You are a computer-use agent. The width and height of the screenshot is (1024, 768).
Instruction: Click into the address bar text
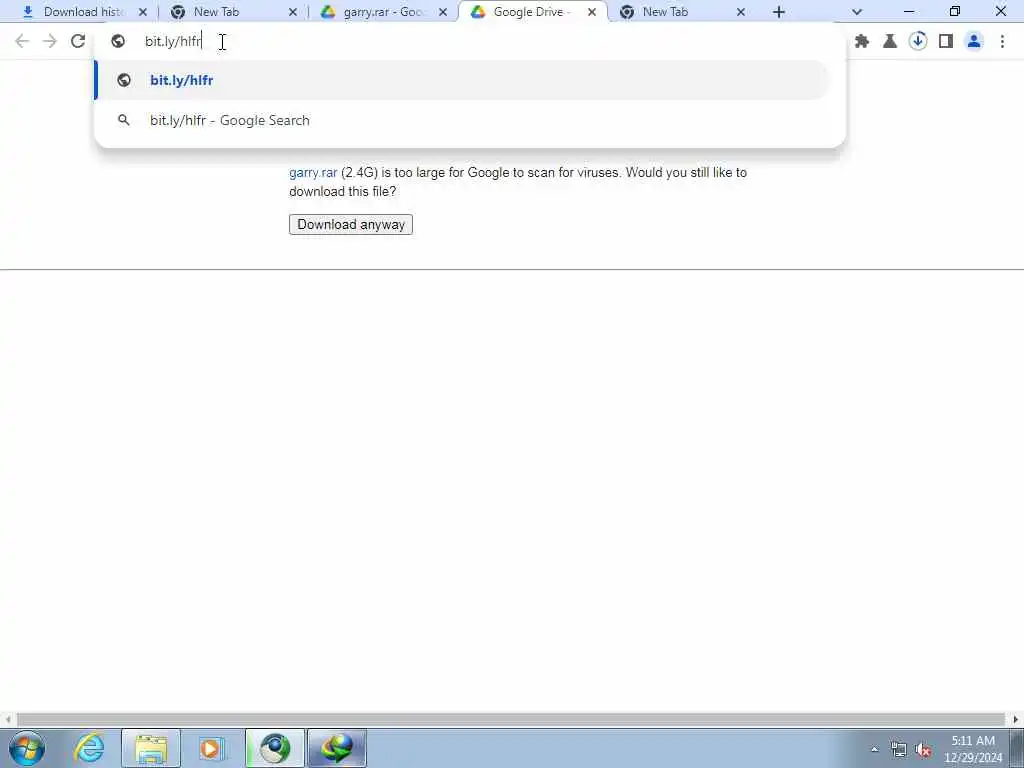[x=173, y=41]
